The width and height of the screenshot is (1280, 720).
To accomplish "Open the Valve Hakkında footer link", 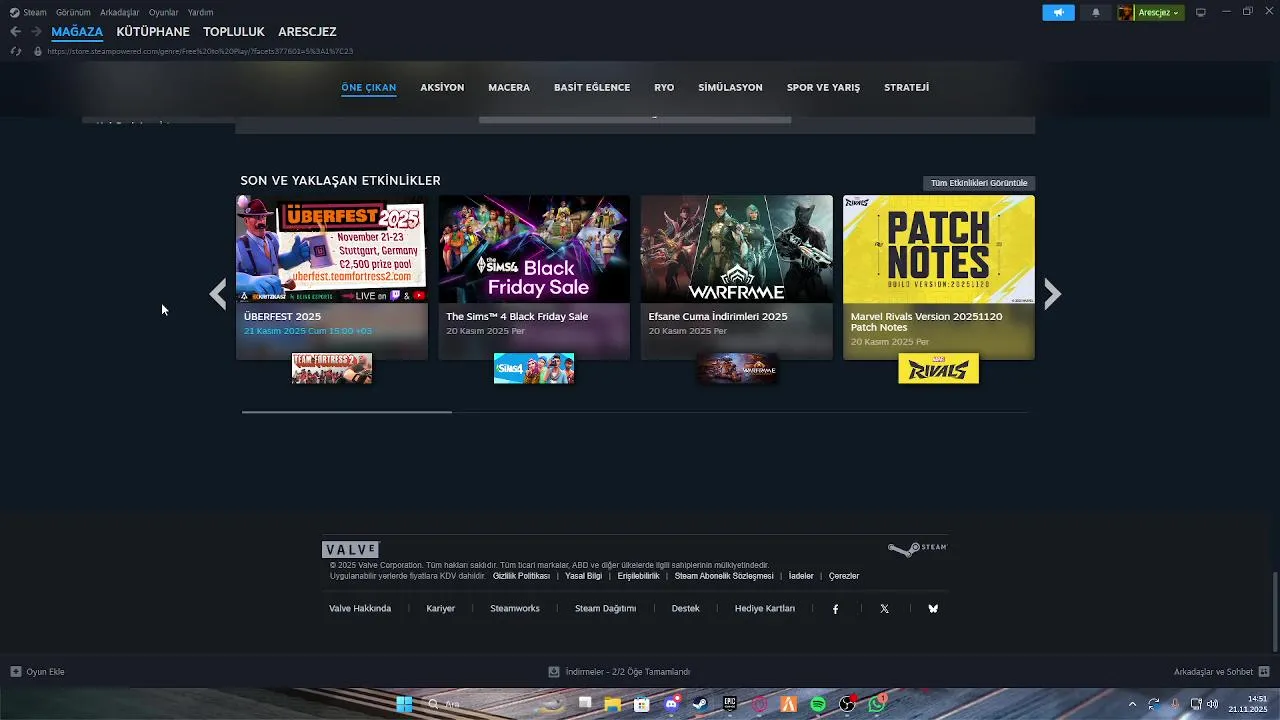I will point(360,609).
